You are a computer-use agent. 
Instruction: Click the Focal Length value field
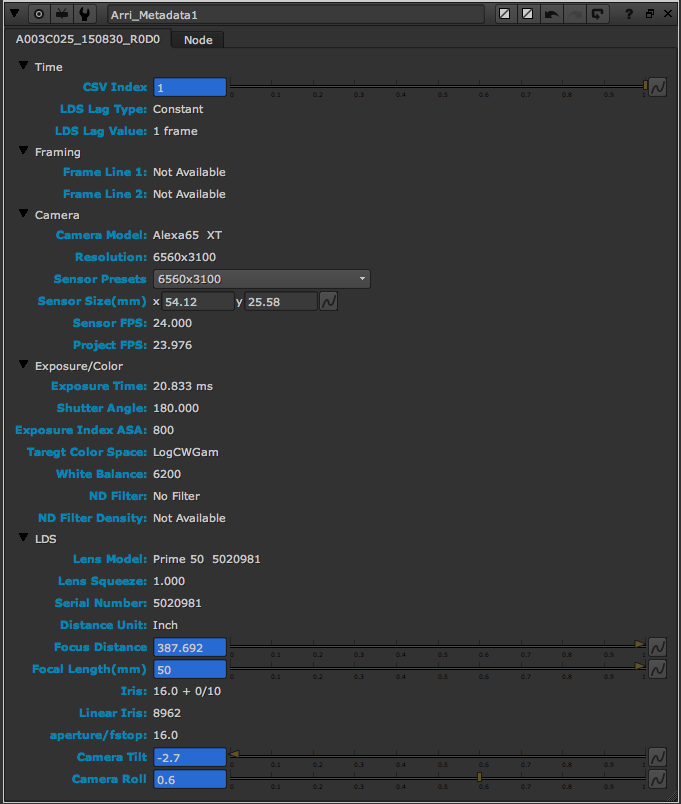(190, 669)
